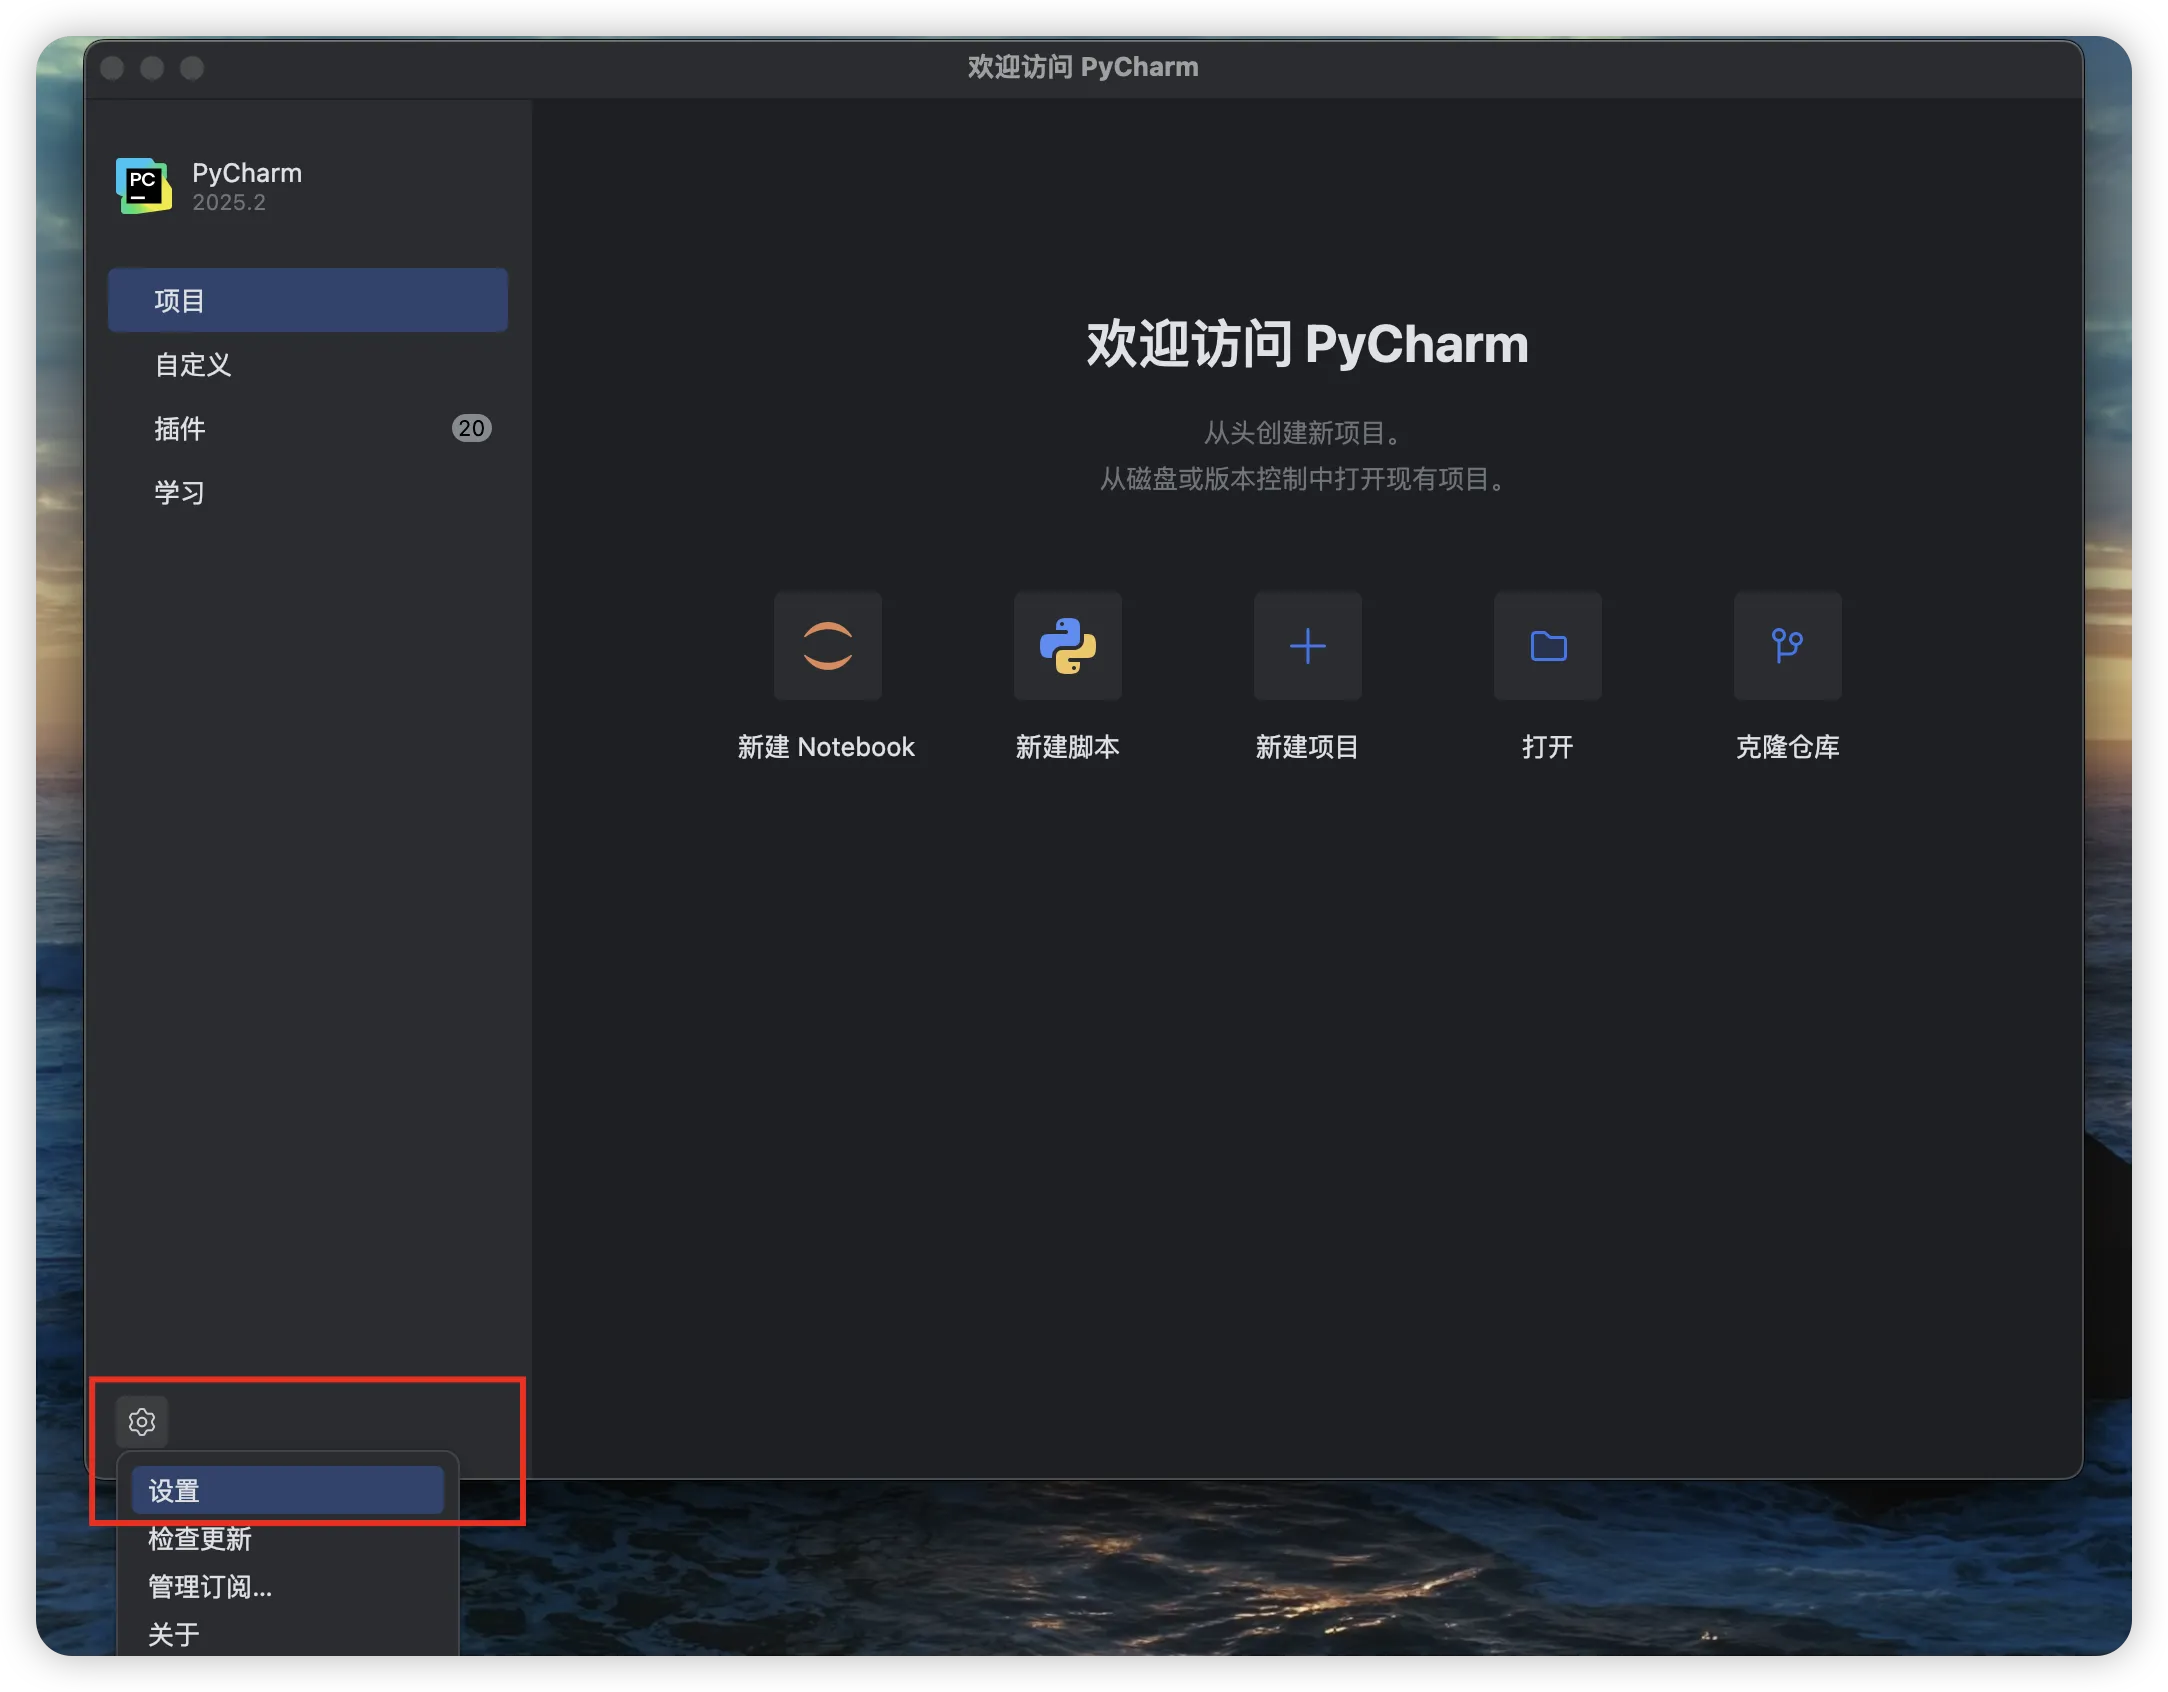Select 设置 in the popup menu

click(287, 1491)
